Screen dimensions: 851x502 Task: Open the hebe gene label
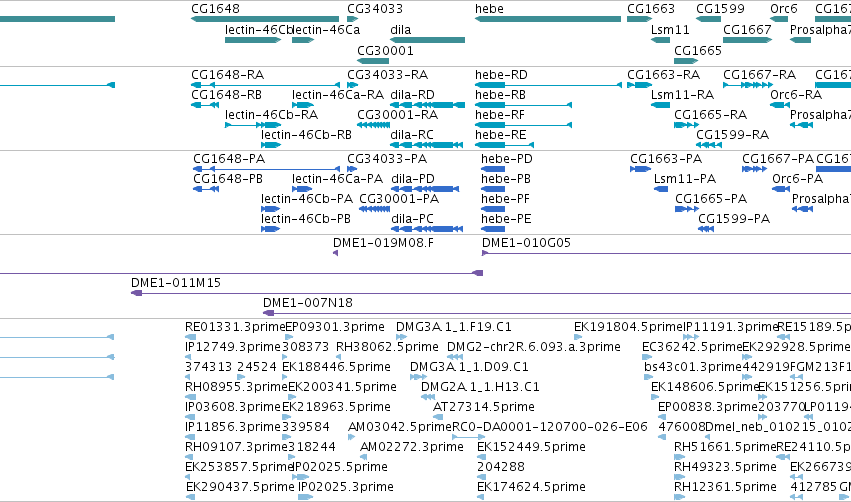[x=489, y=9]
